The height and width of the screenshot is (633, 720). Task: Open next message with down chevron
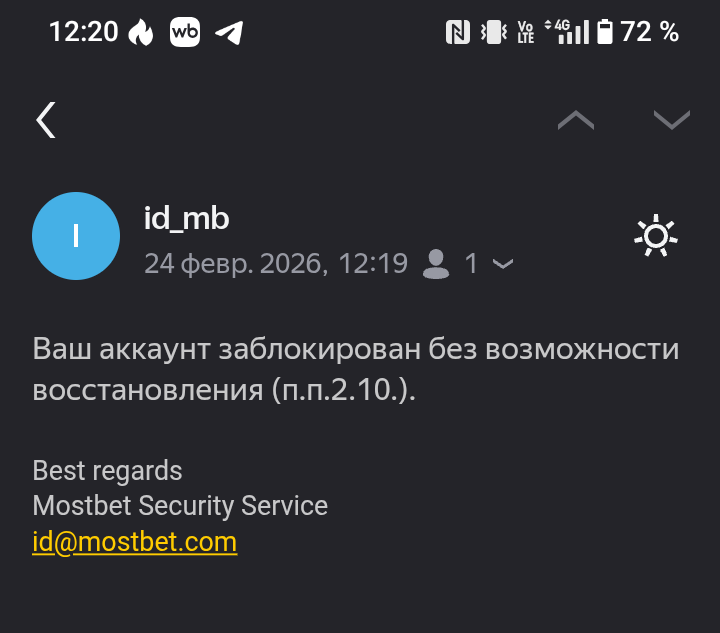tap(671, 120)
